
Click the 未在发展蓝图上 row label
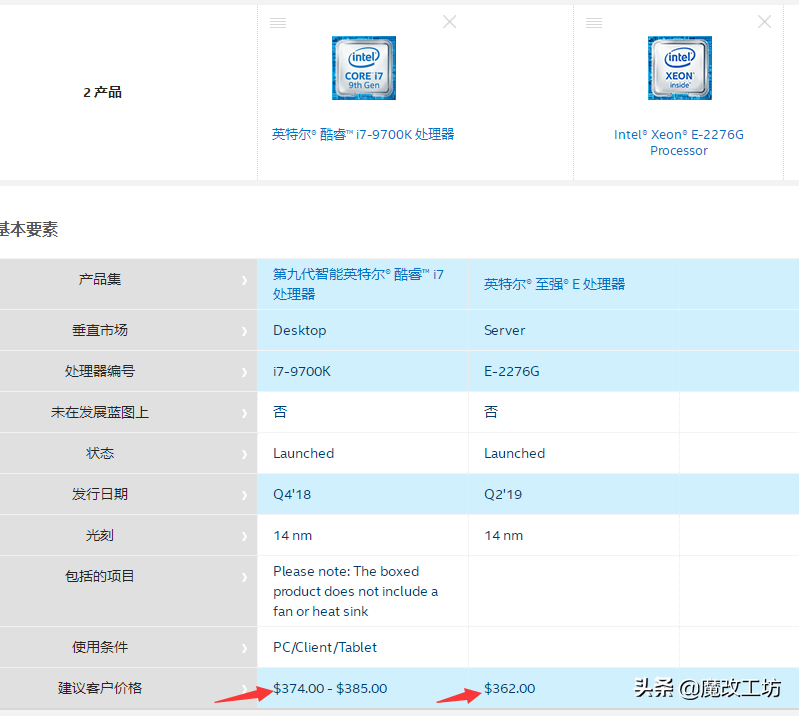tap(100, 412)
